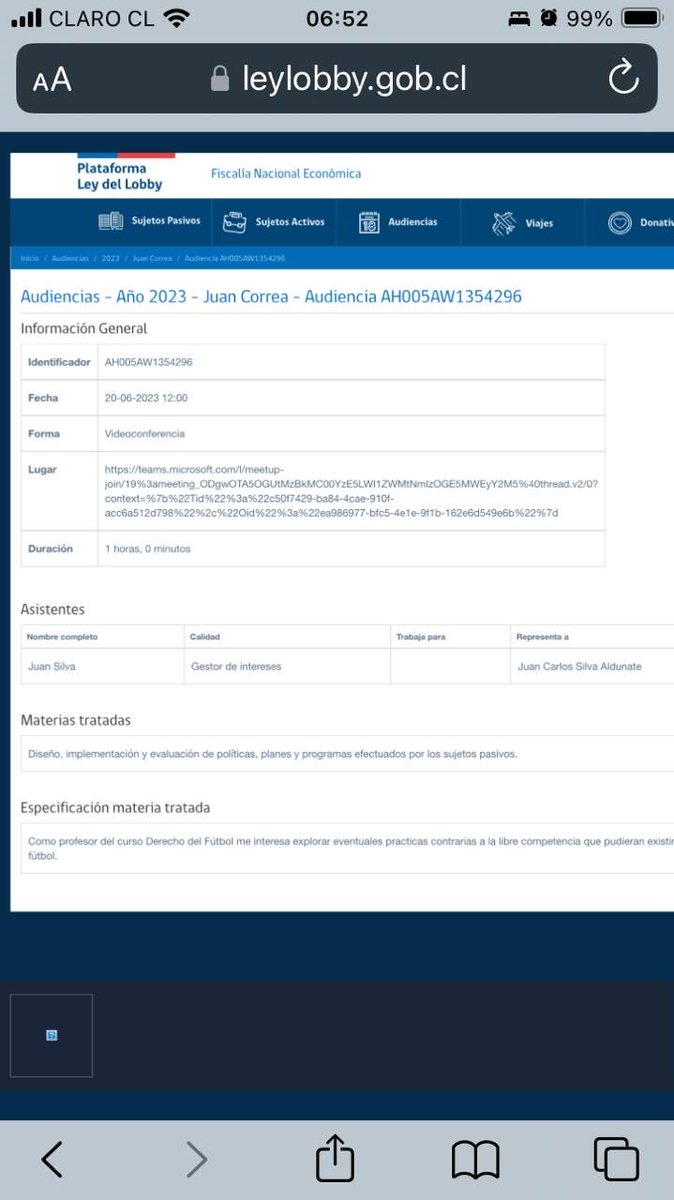Image resolution: width=674 pixels, height=1200 pixels.
Task: Click the Sujetos Activos briefcase icon
Action: pyautogui.click(x=234, y=222)
